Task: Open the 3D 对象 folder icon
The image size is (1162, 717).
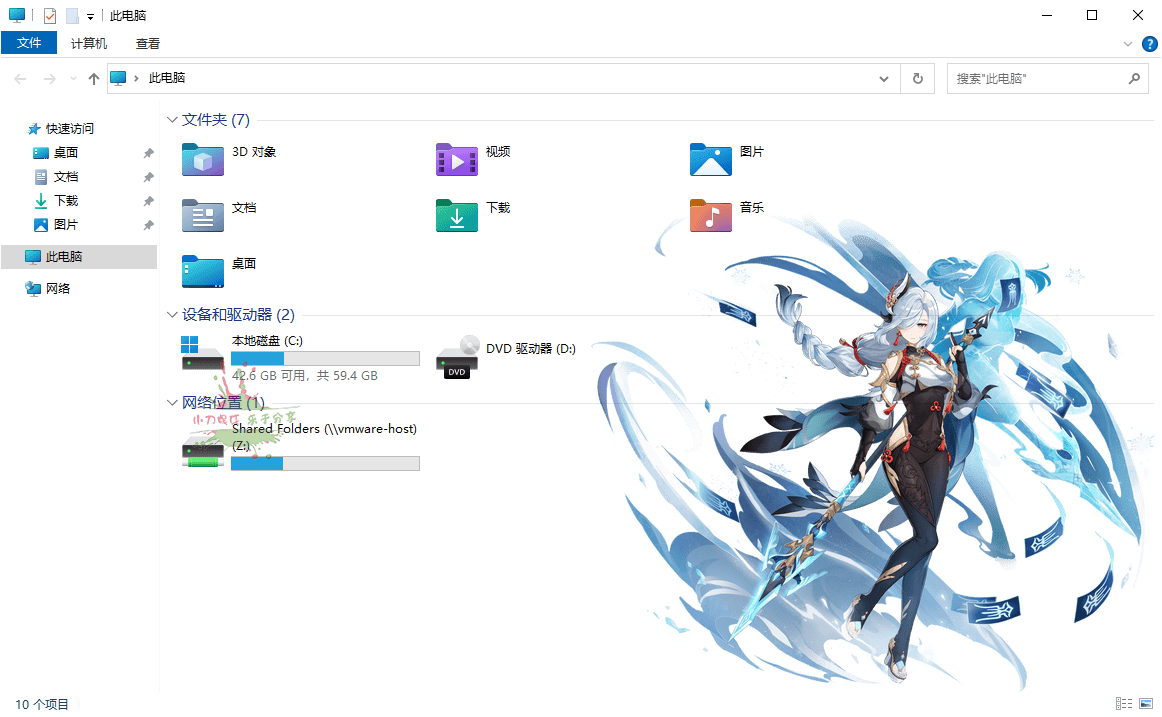Action: 203,159
